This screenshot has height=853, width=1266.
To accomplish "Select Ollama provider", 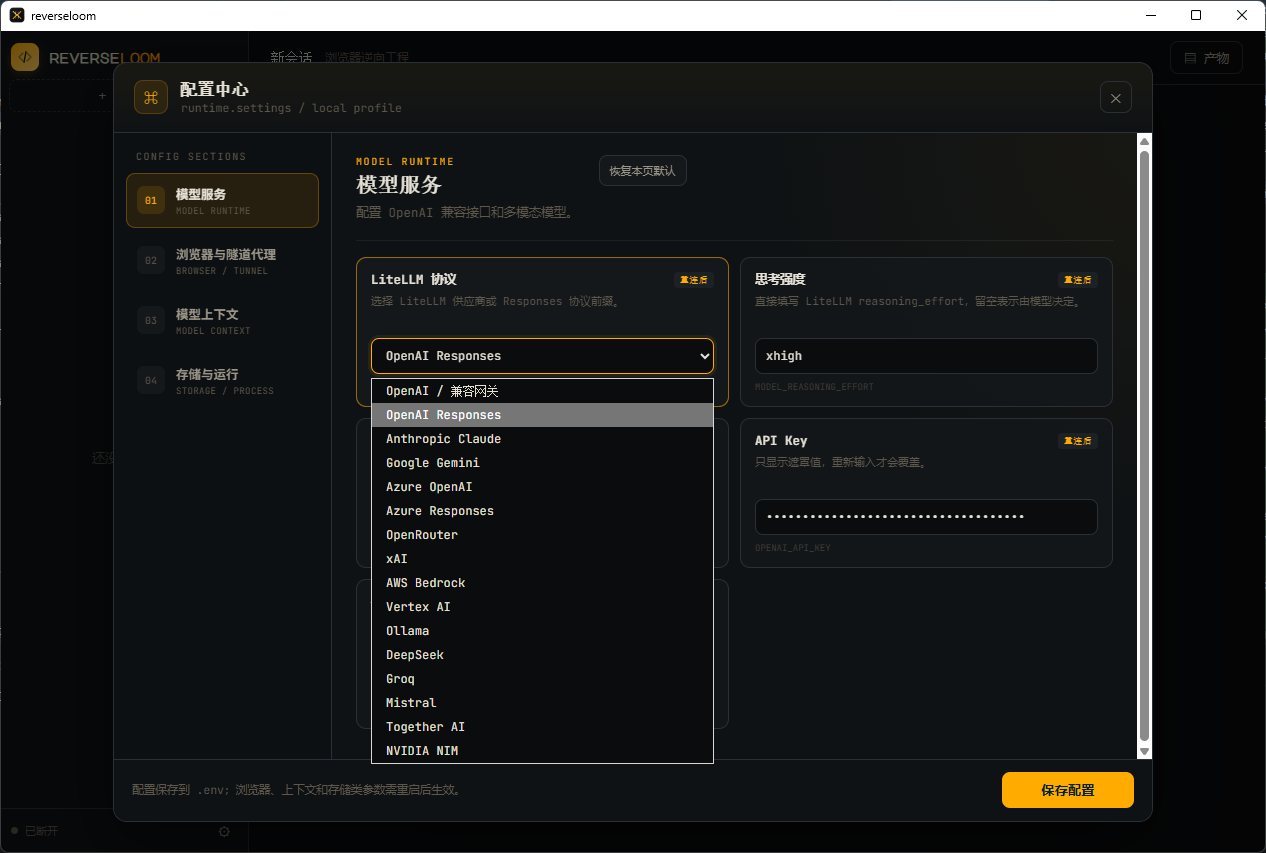I will (x=542, y=631).
